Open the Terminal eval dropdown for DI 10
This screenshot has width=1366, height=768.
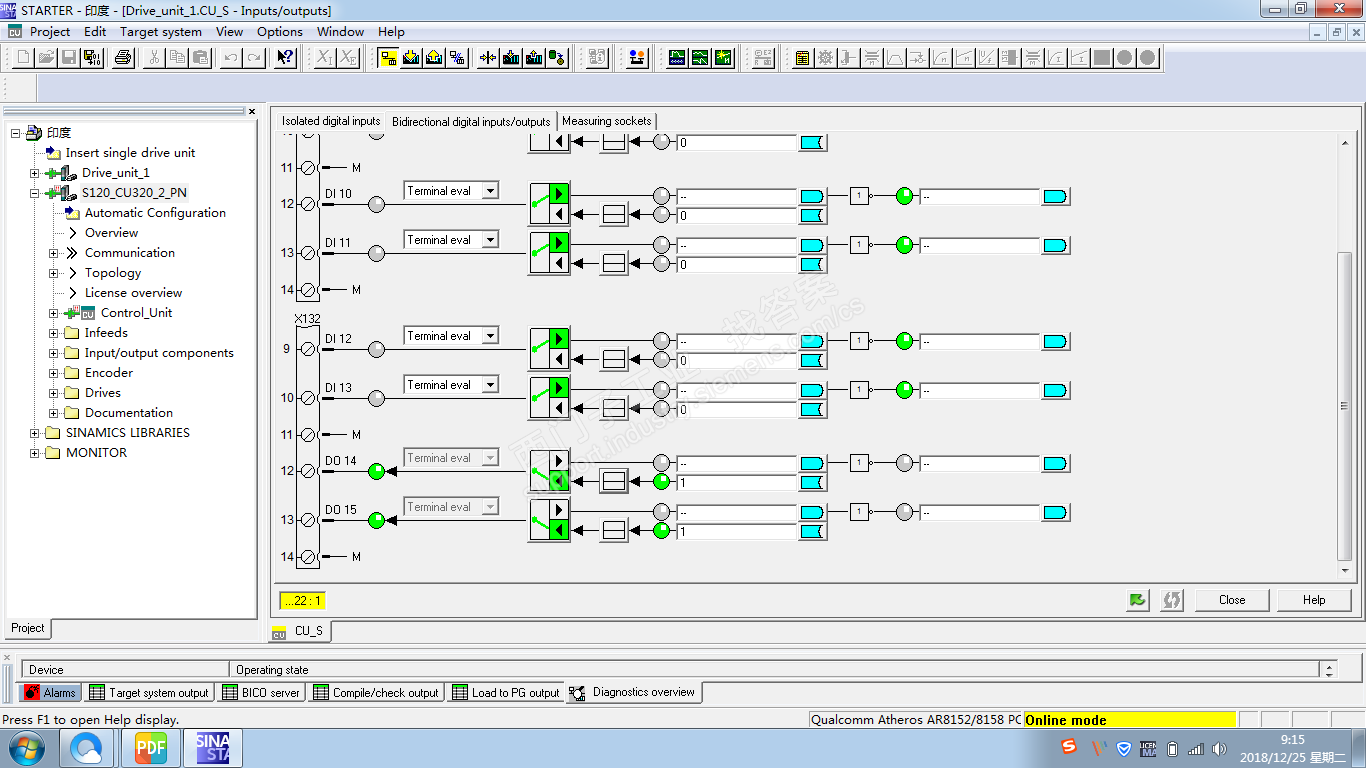490,191
